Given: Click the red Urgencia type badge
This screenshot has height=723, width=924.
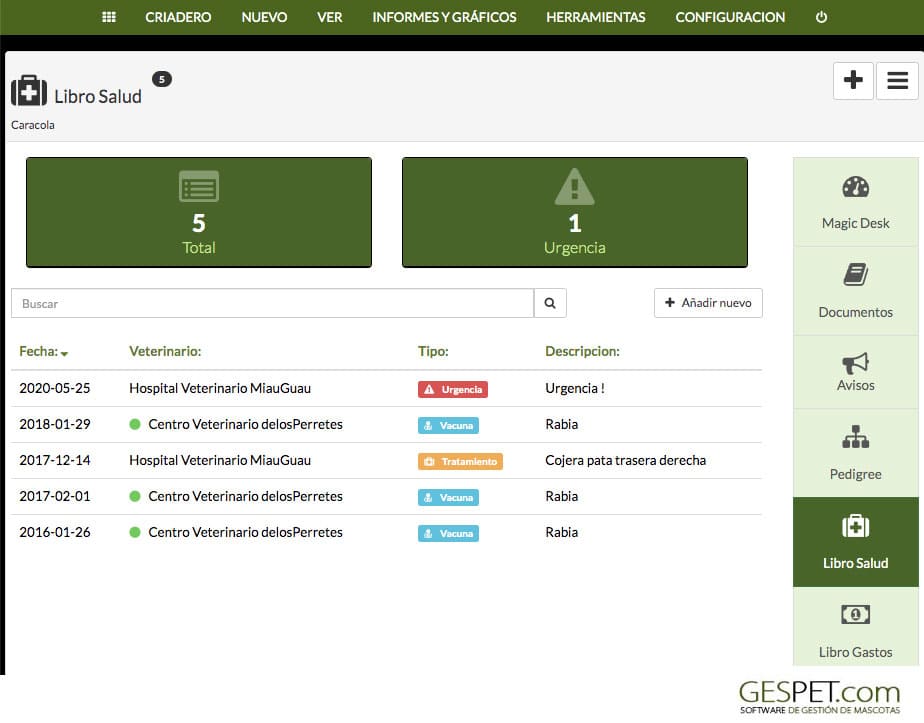Looking at the screenshot, I should (453, 389).
